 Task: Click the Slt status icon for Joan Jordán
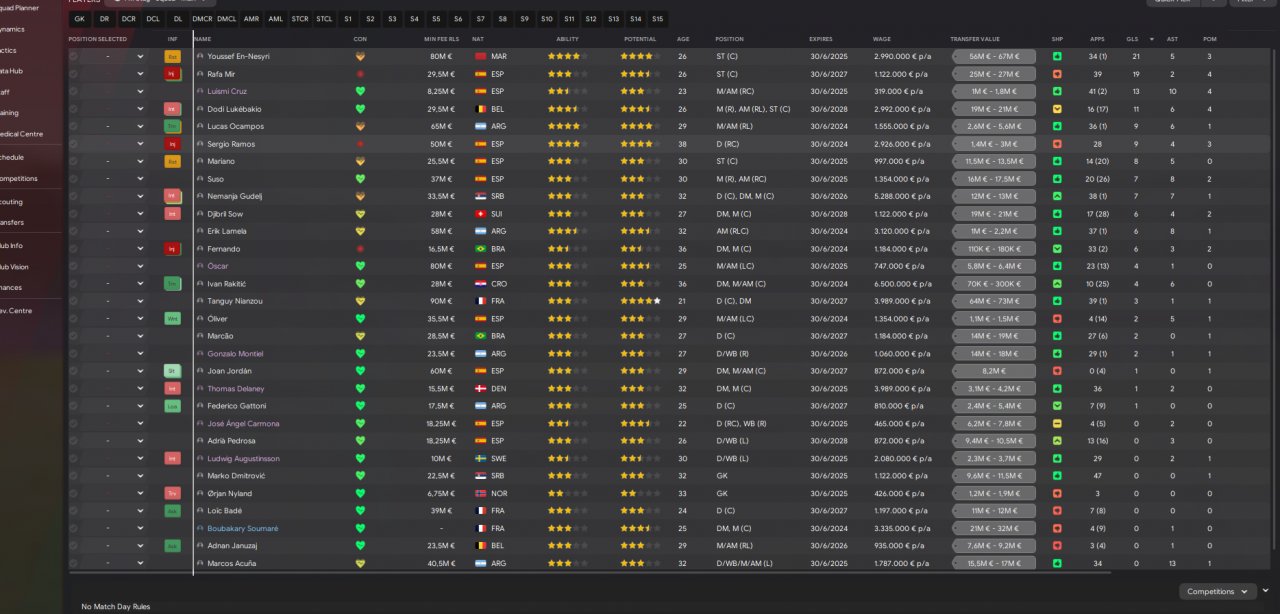pos(172,371)
